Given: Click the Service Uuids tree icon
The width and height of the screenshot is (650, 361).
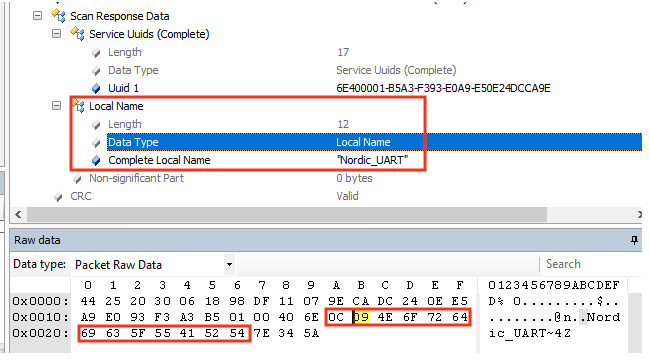Looking at the screenshot, I should coord(77,34).
